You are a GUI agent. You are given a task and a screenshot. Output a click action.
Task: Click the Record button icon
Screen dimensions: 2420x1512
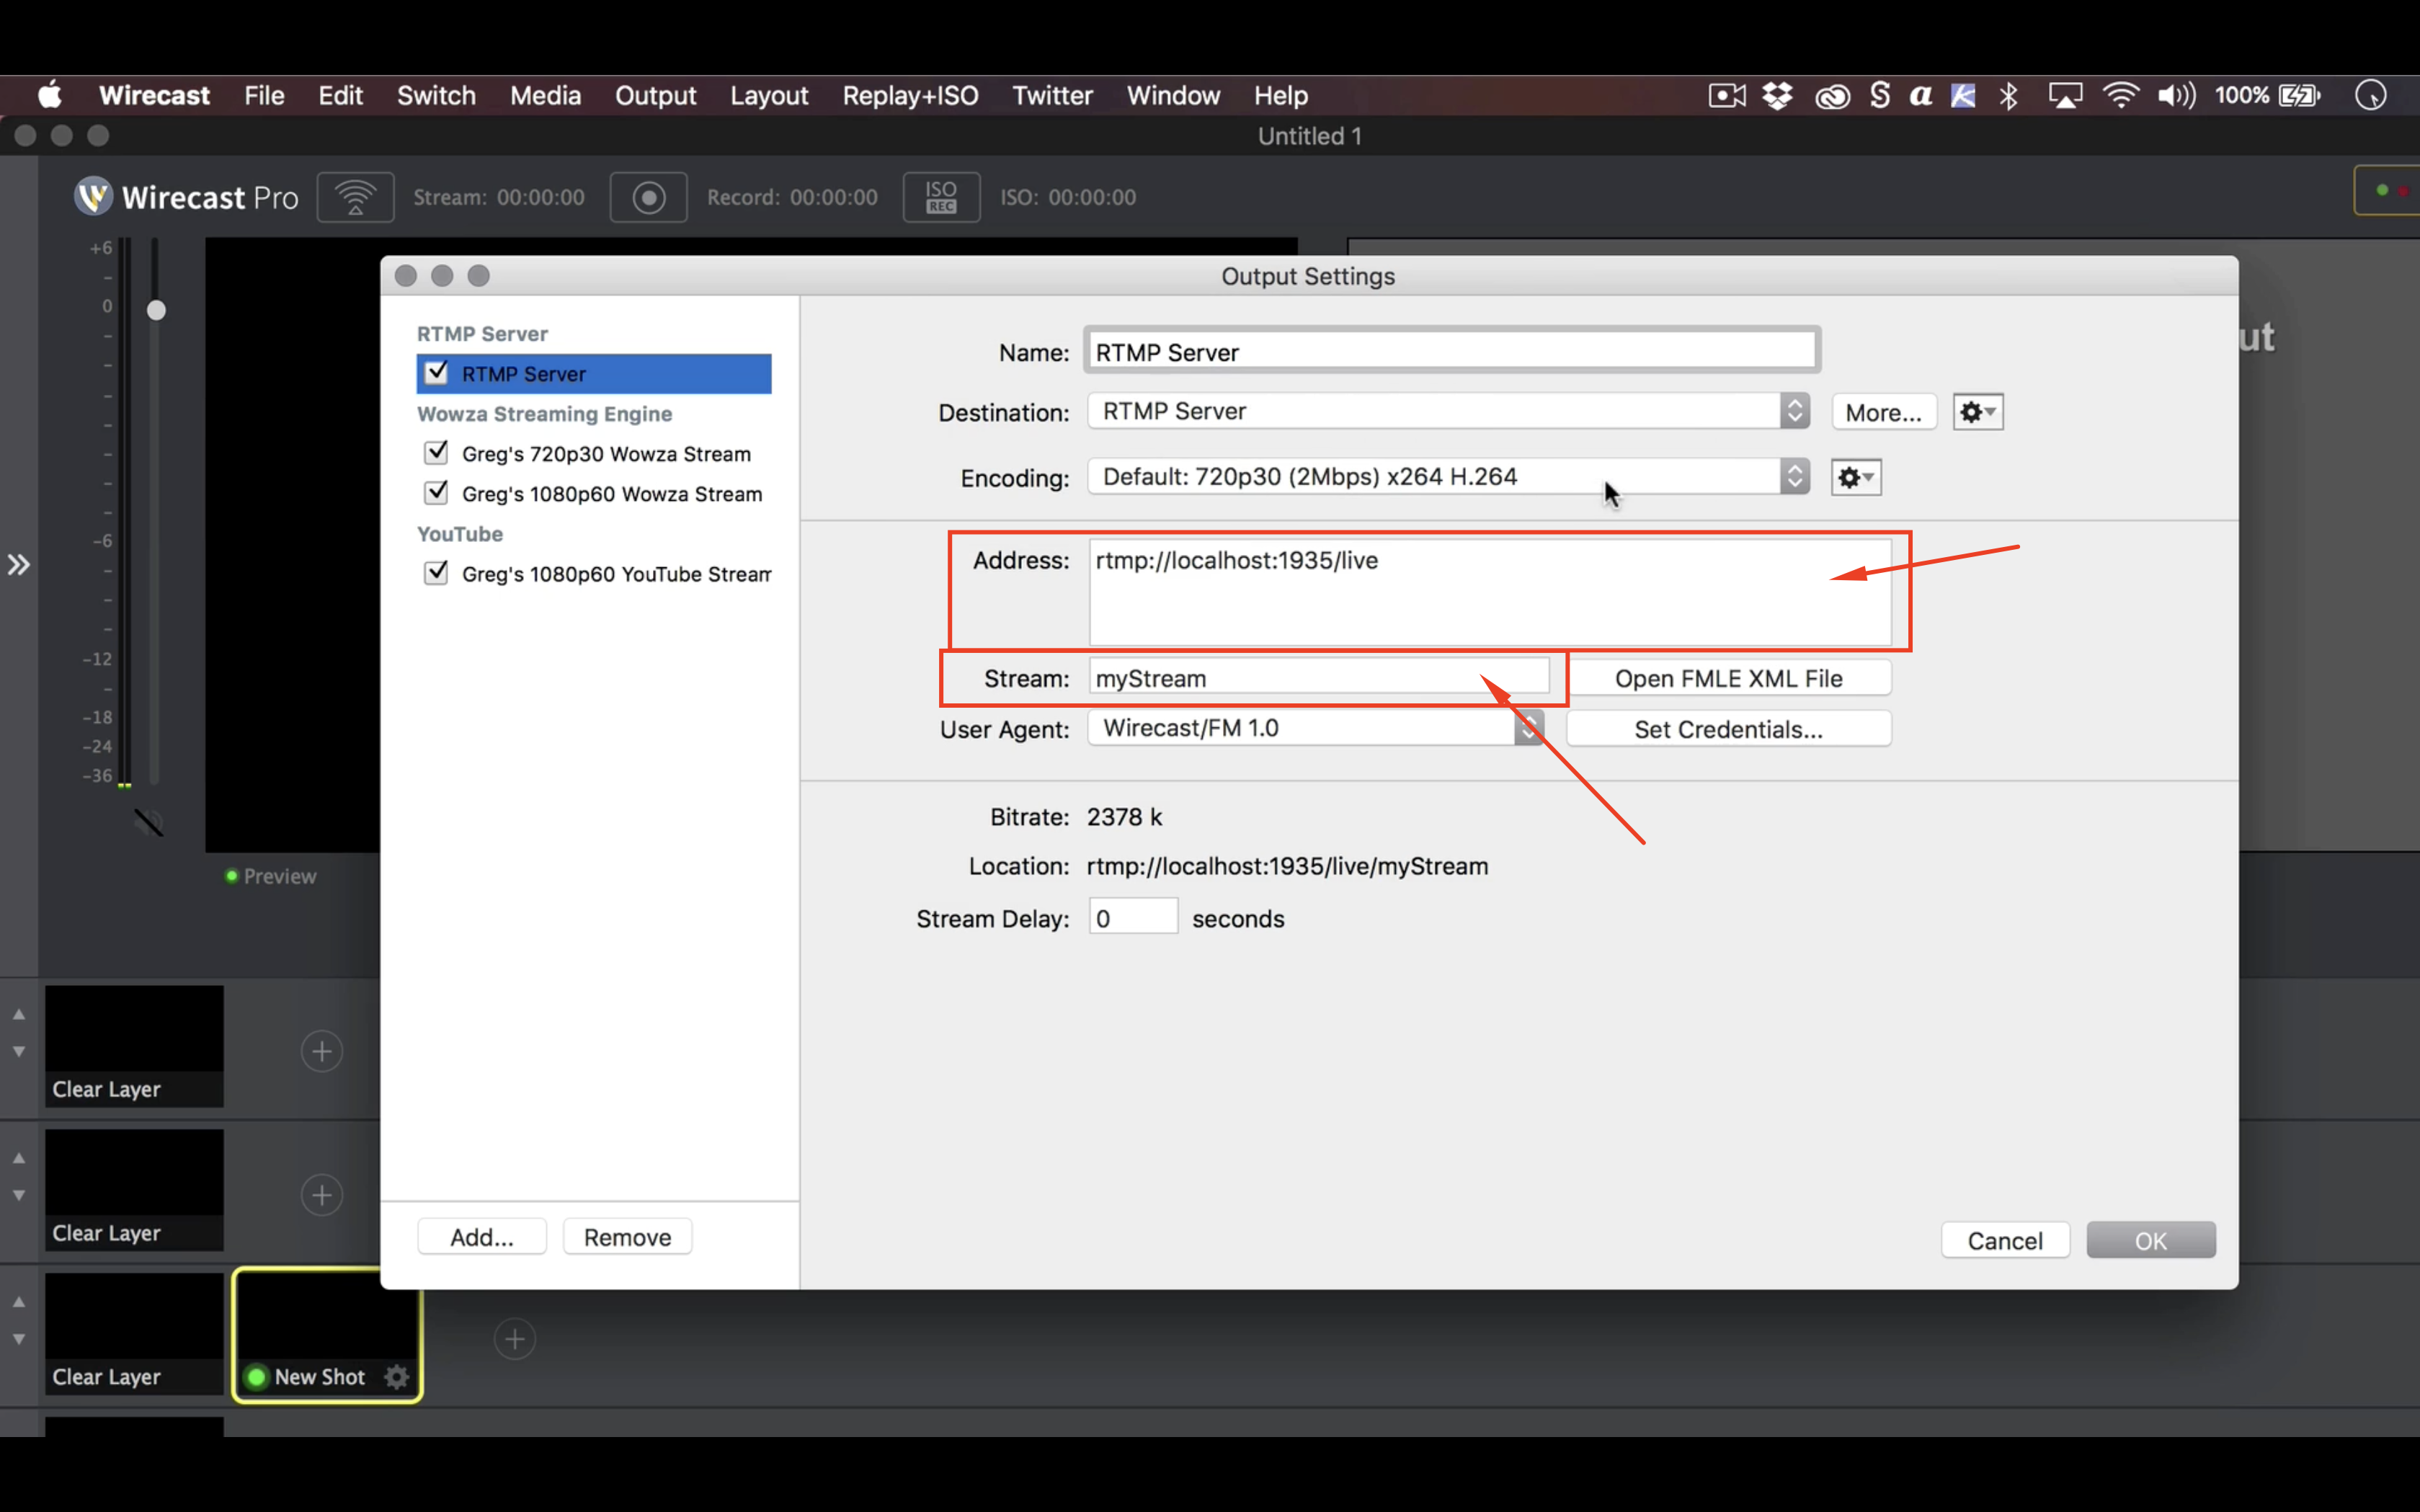(x=648, y=197)
